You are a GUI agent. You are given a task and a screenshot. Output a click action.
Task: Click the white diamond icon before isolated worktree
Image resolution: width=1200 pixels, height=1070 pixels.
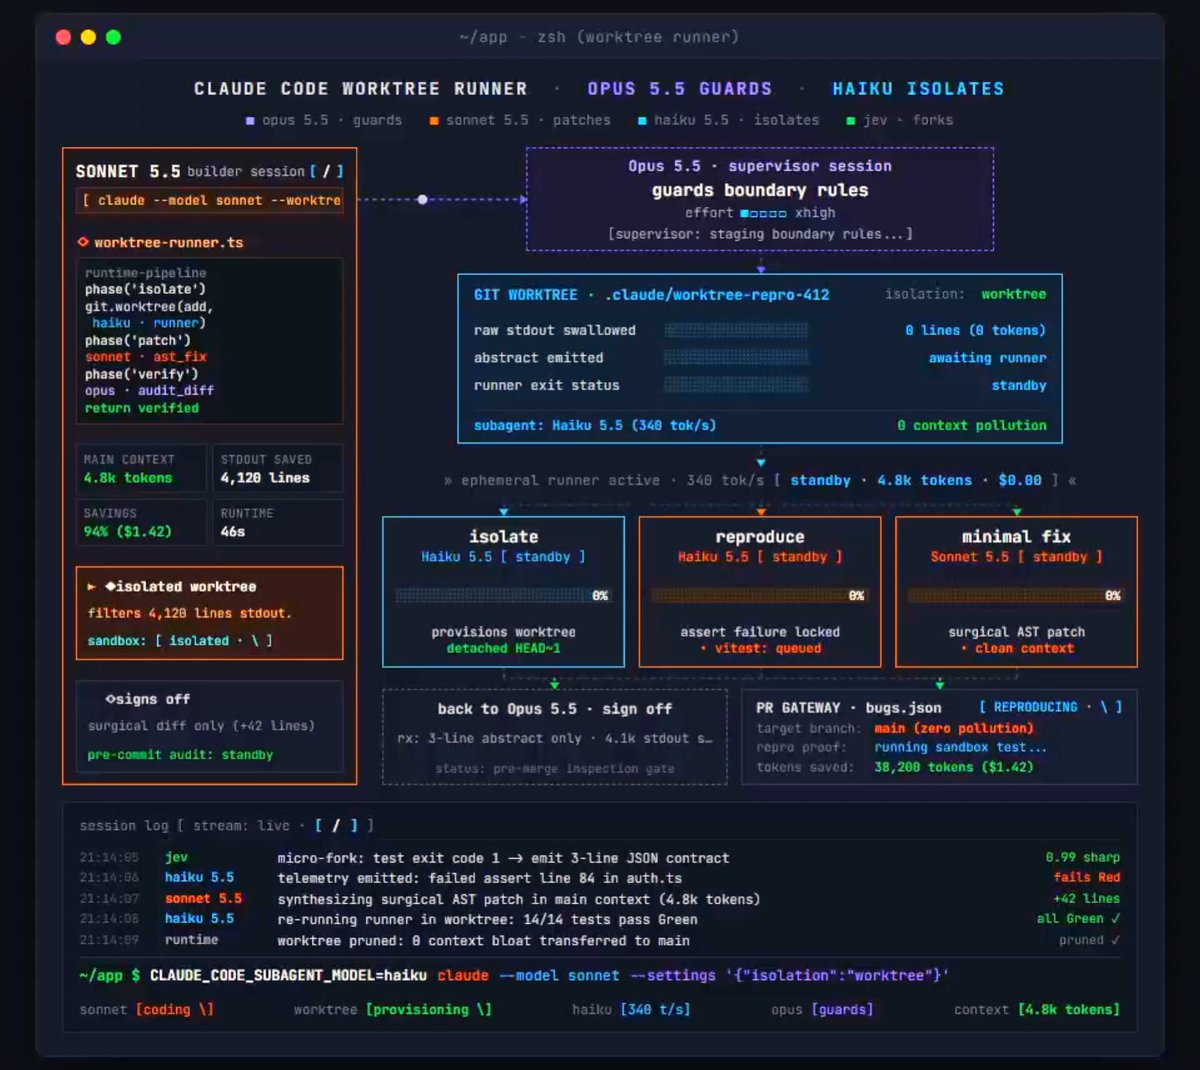(110, 586)
